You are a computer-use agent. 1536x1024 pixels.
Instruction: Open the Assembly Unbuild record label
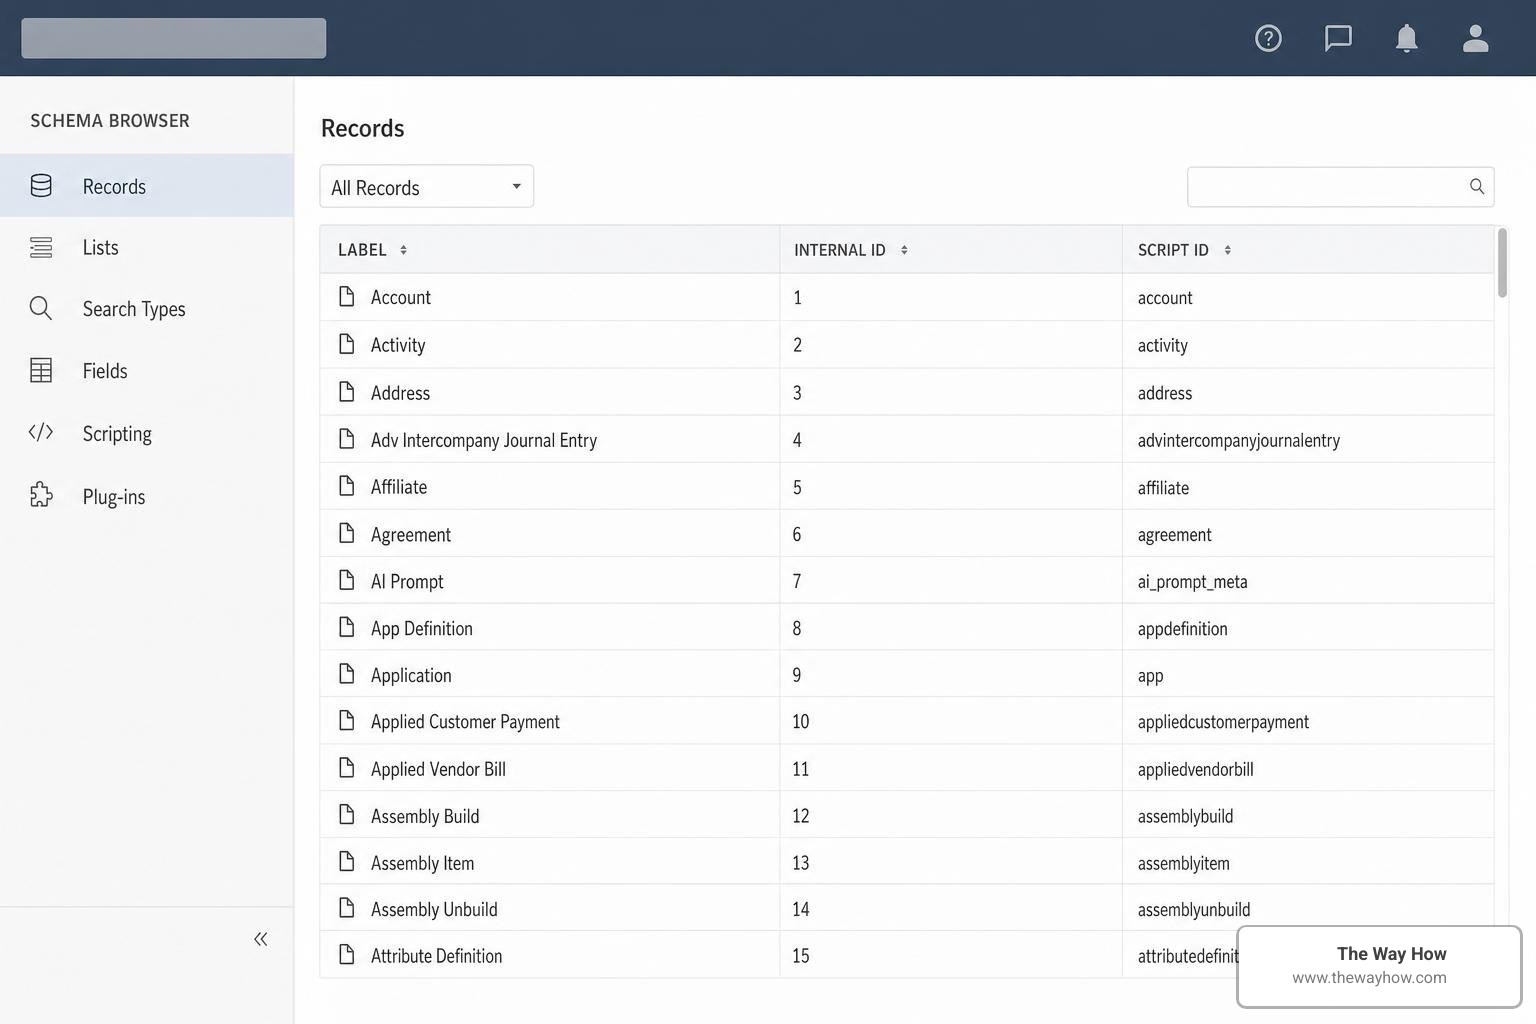[434, 909]
